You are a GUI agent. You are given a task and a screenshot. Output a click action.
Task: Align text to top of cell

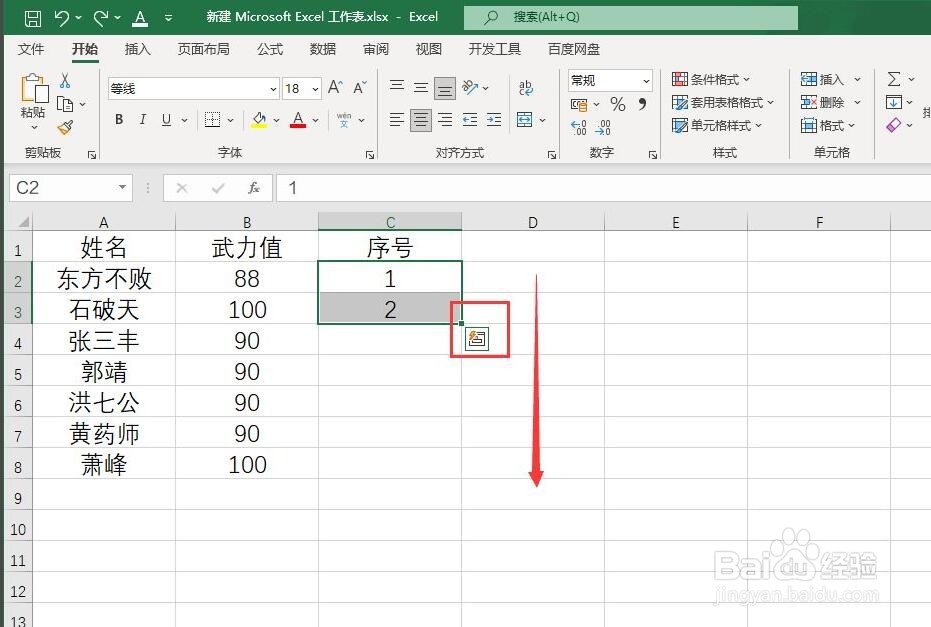click(x=397, y=88)
